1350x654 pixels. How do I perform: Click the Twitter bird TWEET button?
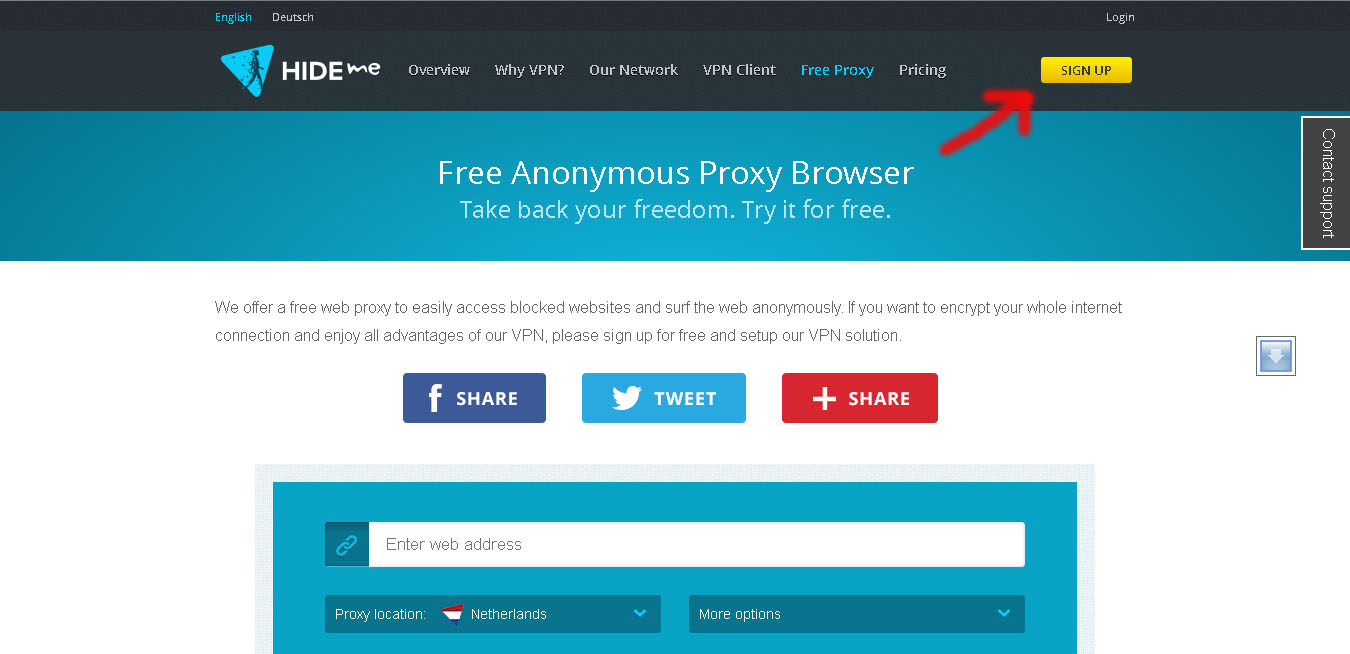(664, 398)
